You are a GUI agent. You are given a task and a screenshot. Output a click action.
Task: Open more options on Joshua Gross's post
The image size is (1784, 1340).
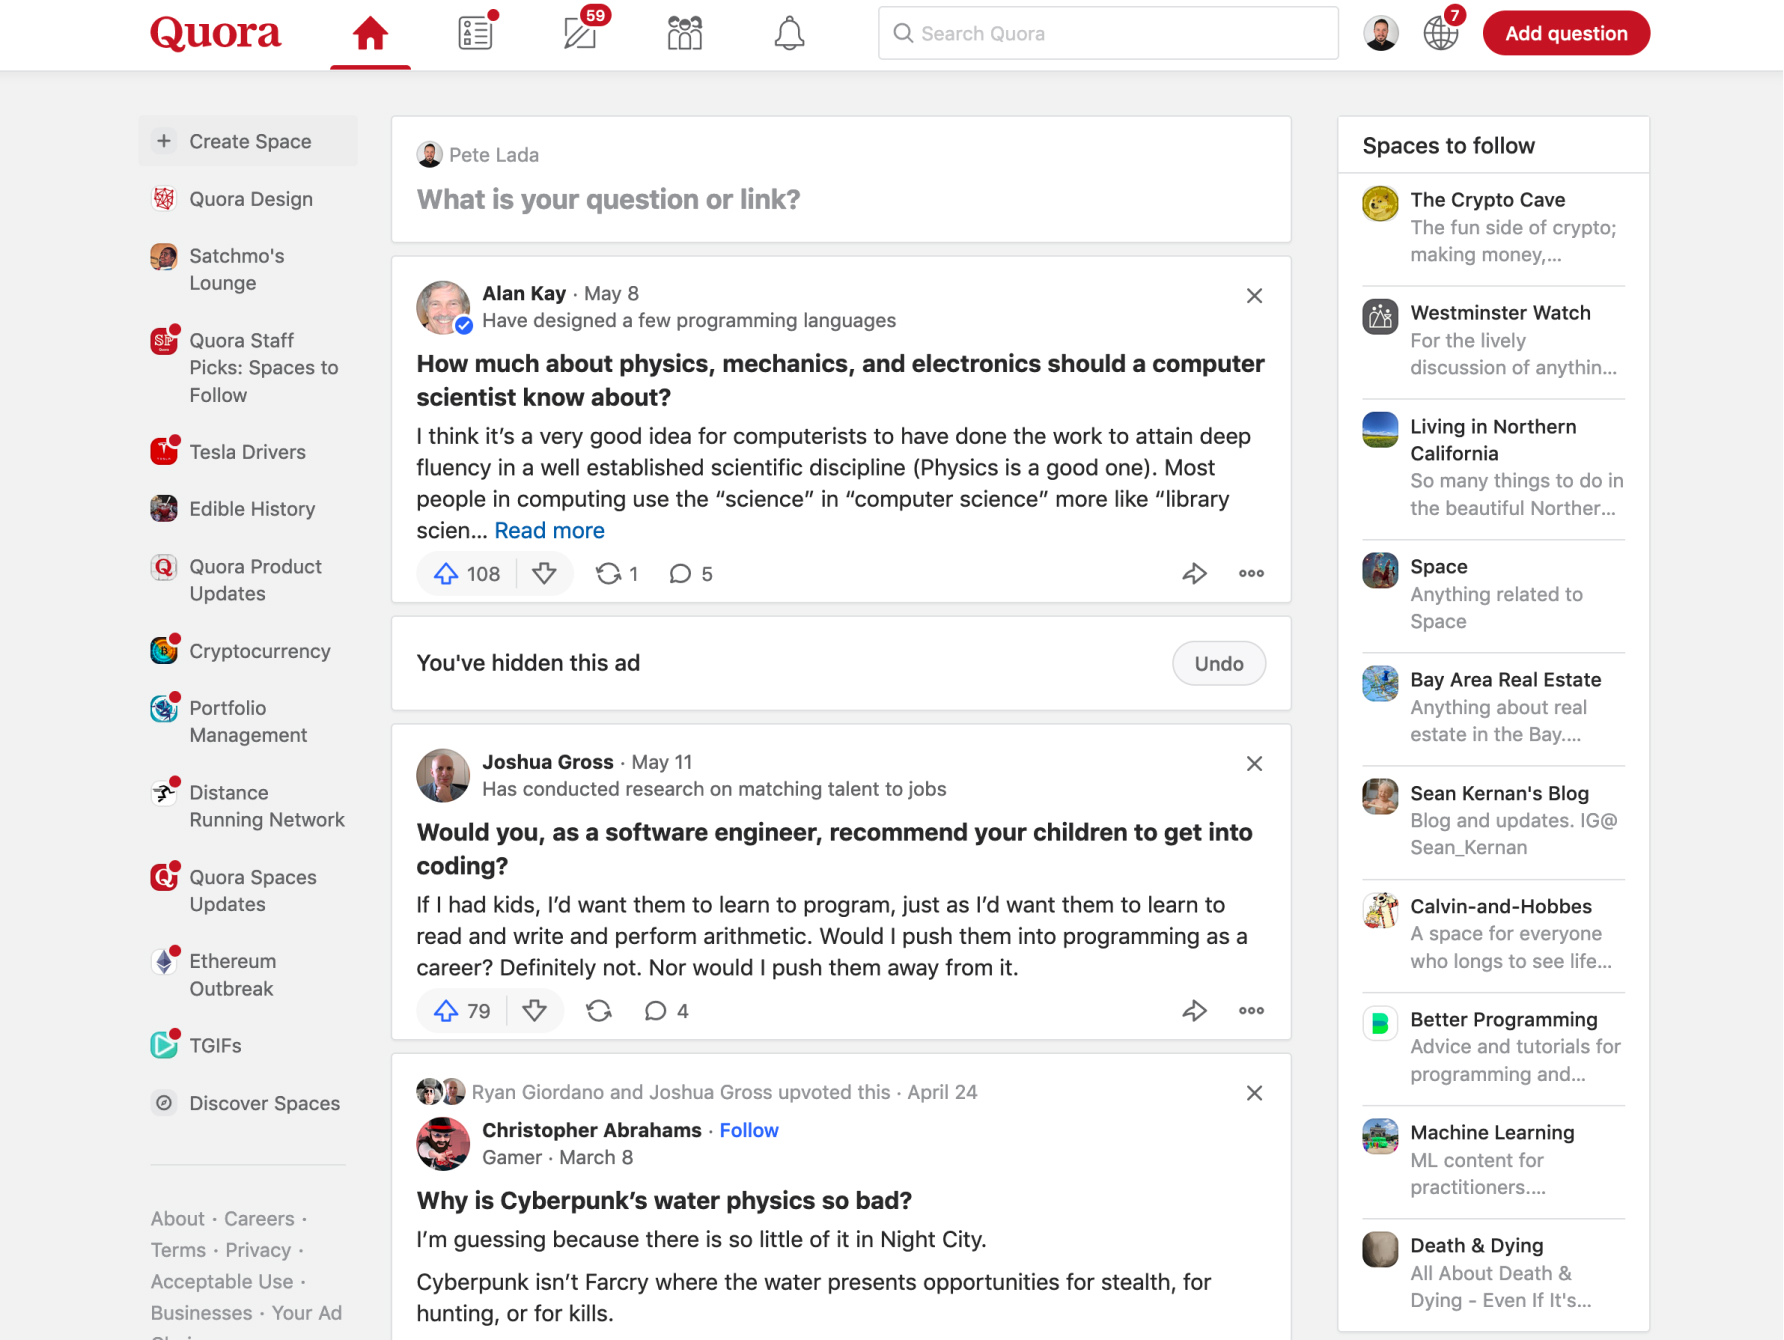click(1251, 1011)
